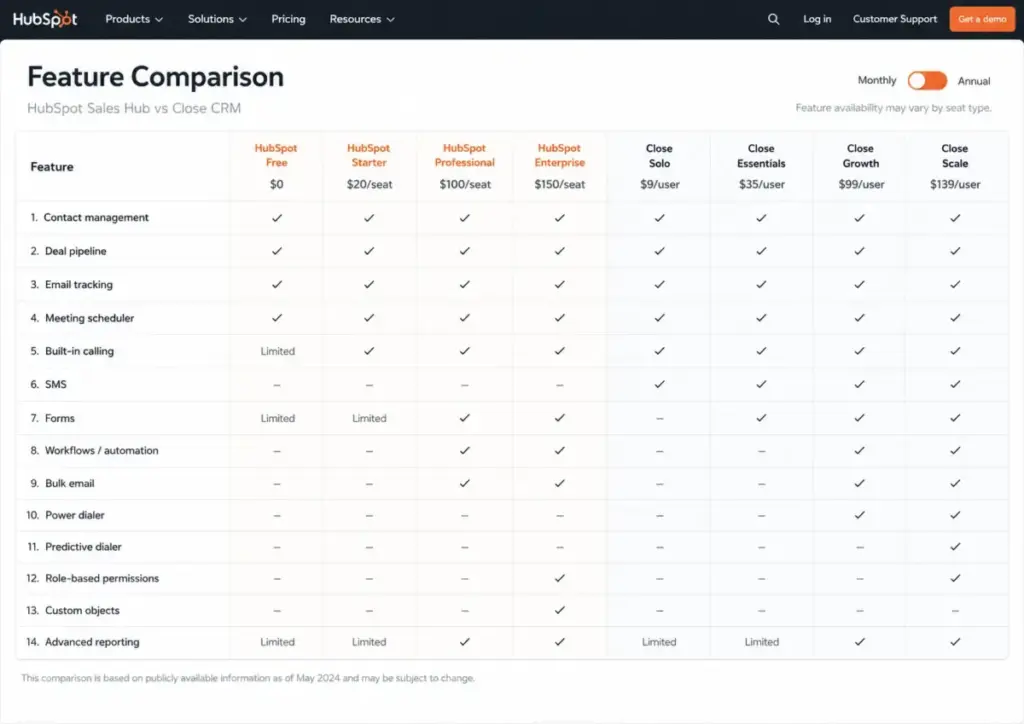Click the feature availability seat type note
The width and height of the screenshot is (1024, 724).
click(893, 108)
